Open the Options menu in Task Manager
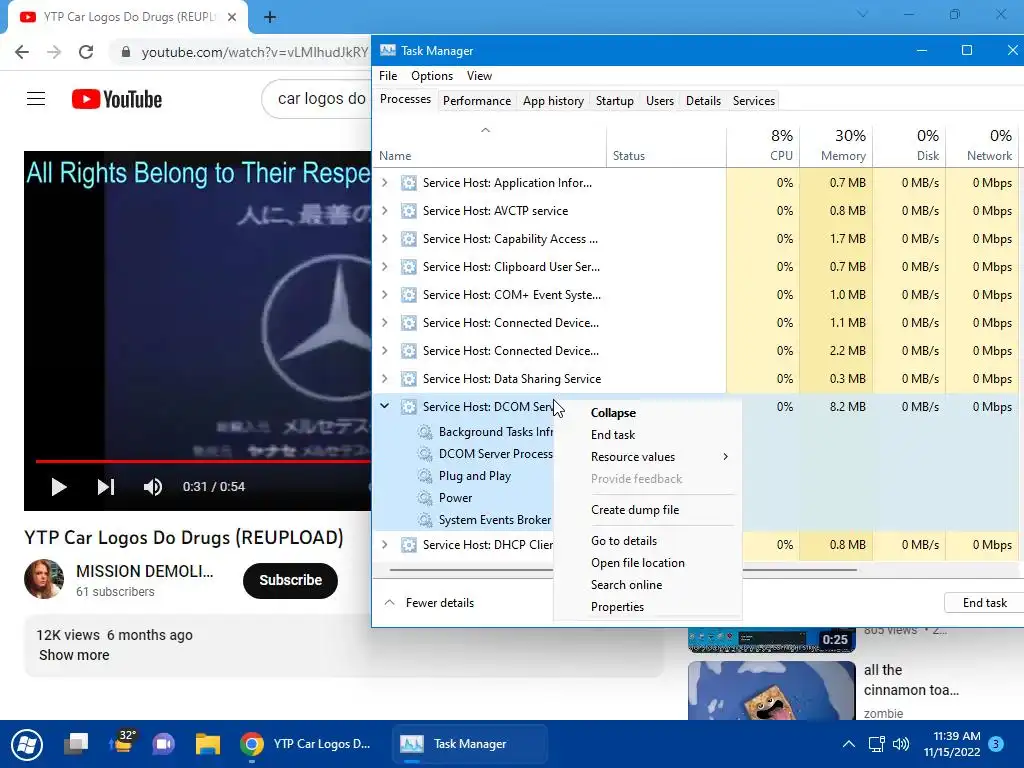The image size is (1024, 768). 432,76
